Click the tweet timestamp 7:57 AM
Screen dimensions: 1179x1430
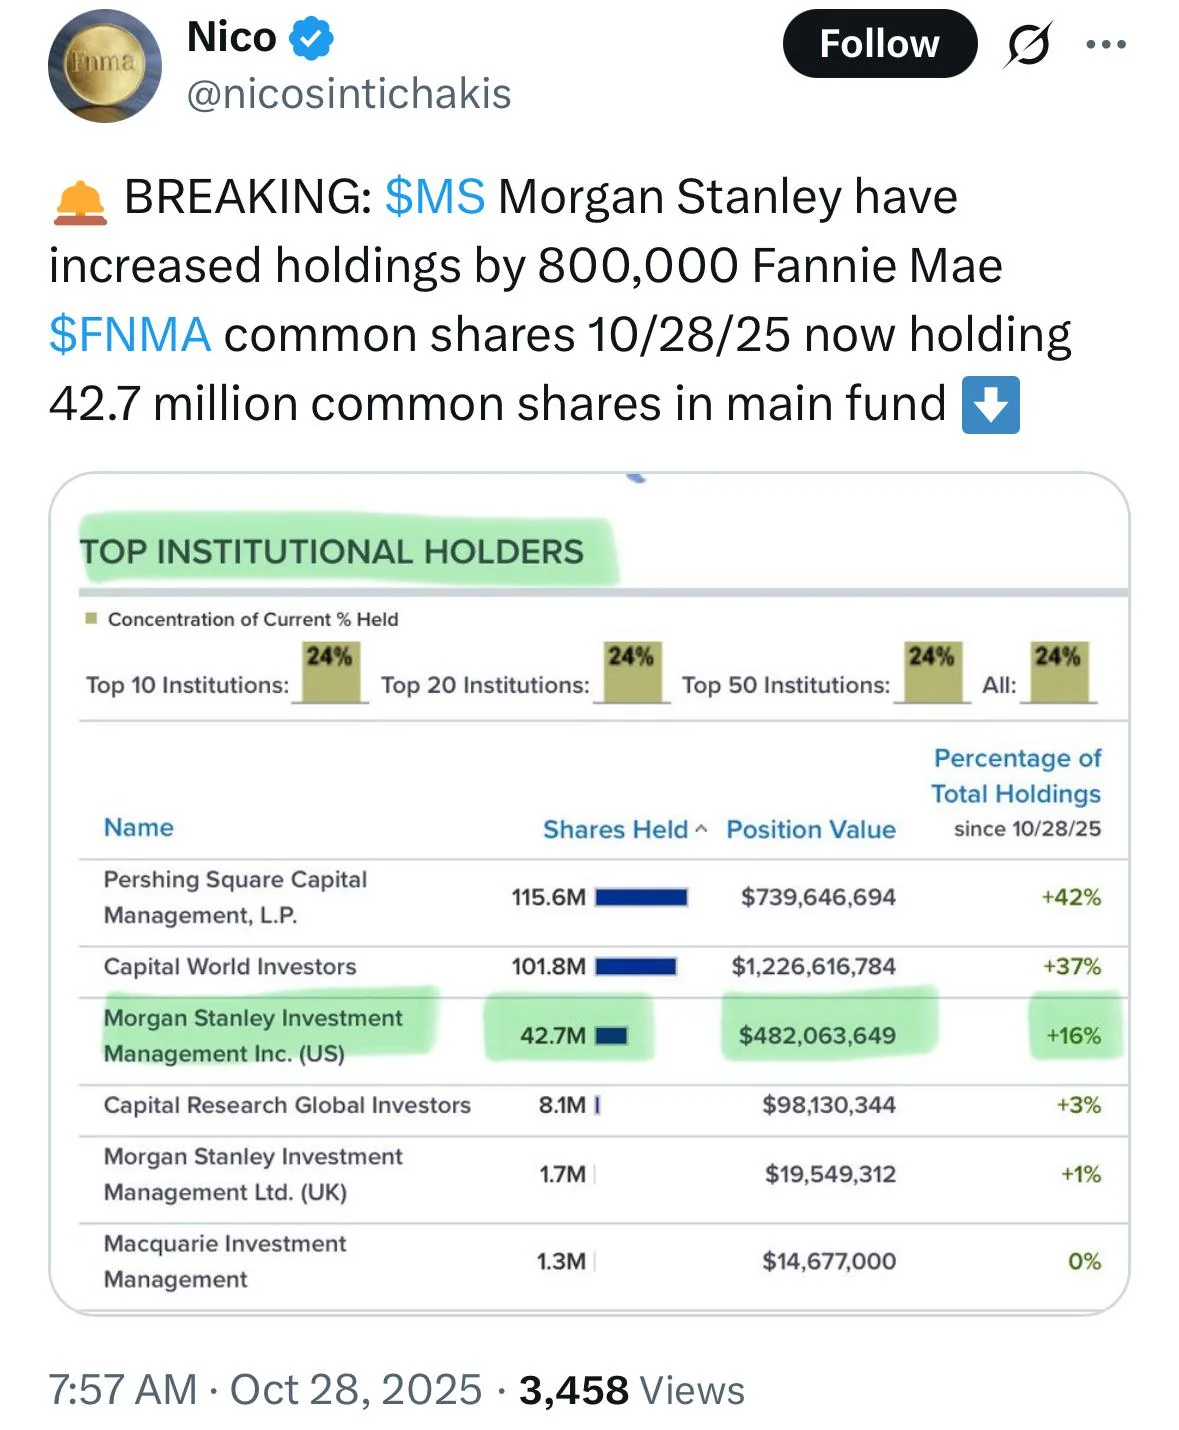123,1390
